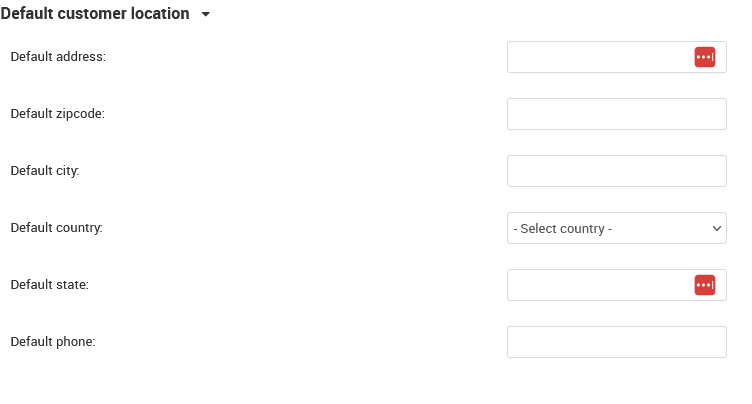Click the Default customer location heading text

point(95,13)
